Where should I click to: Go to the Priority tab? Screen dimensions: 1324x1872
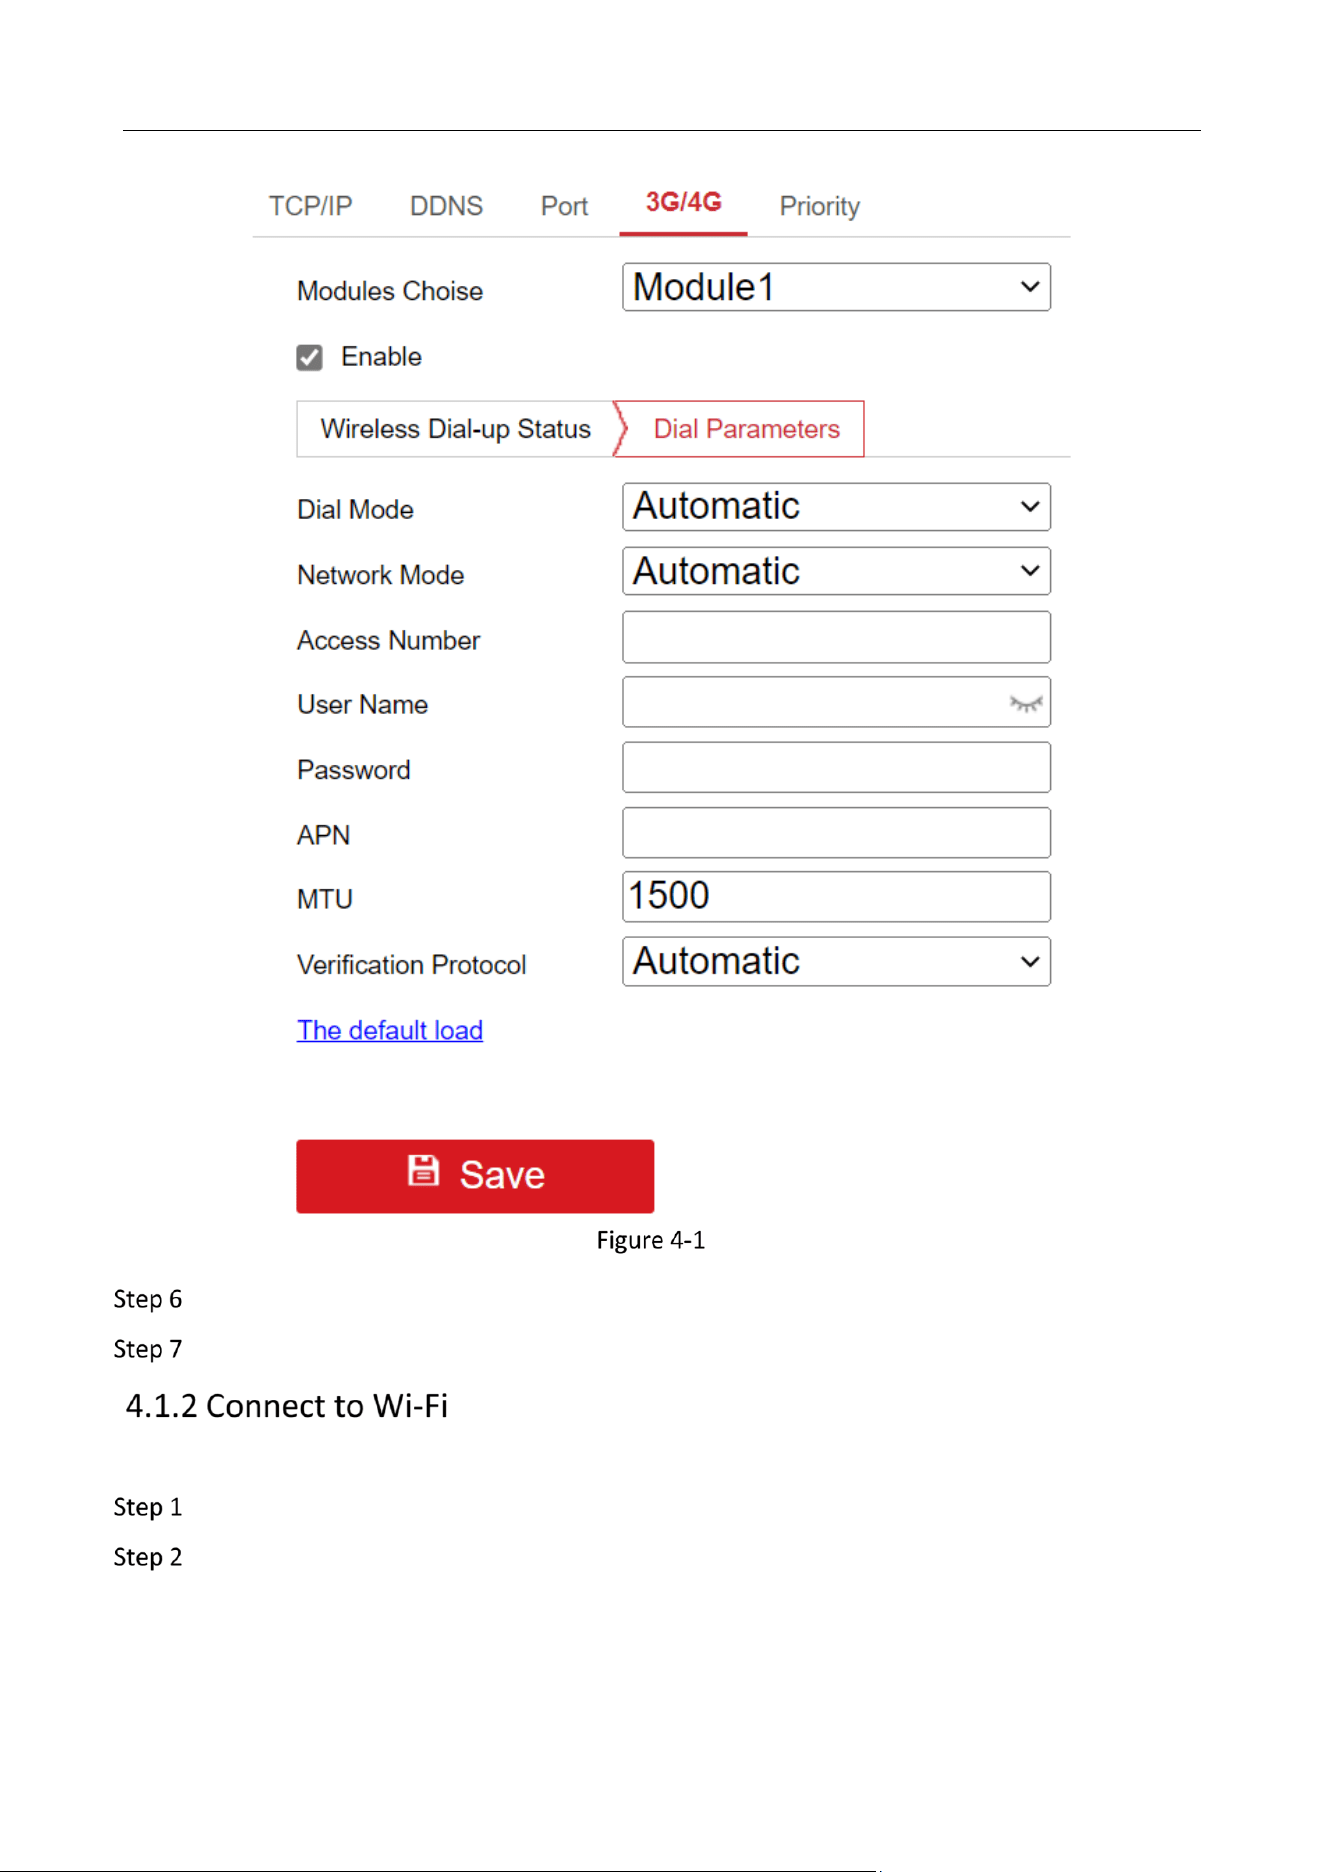pyautogui.click(x=819, y=206)
